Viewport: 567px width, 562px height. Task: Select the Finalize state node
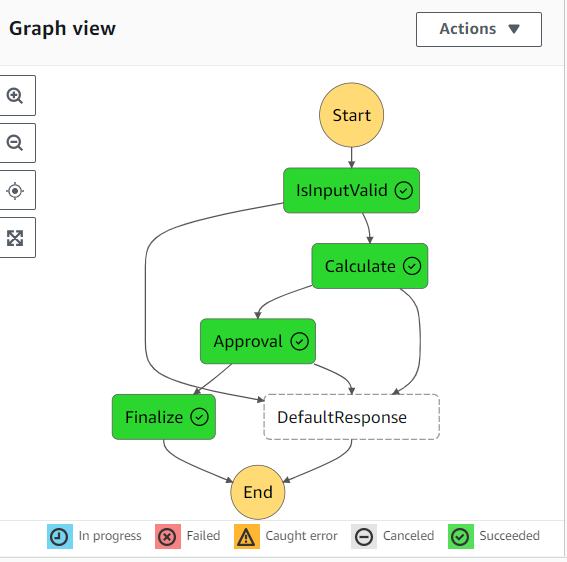[164, 417]
